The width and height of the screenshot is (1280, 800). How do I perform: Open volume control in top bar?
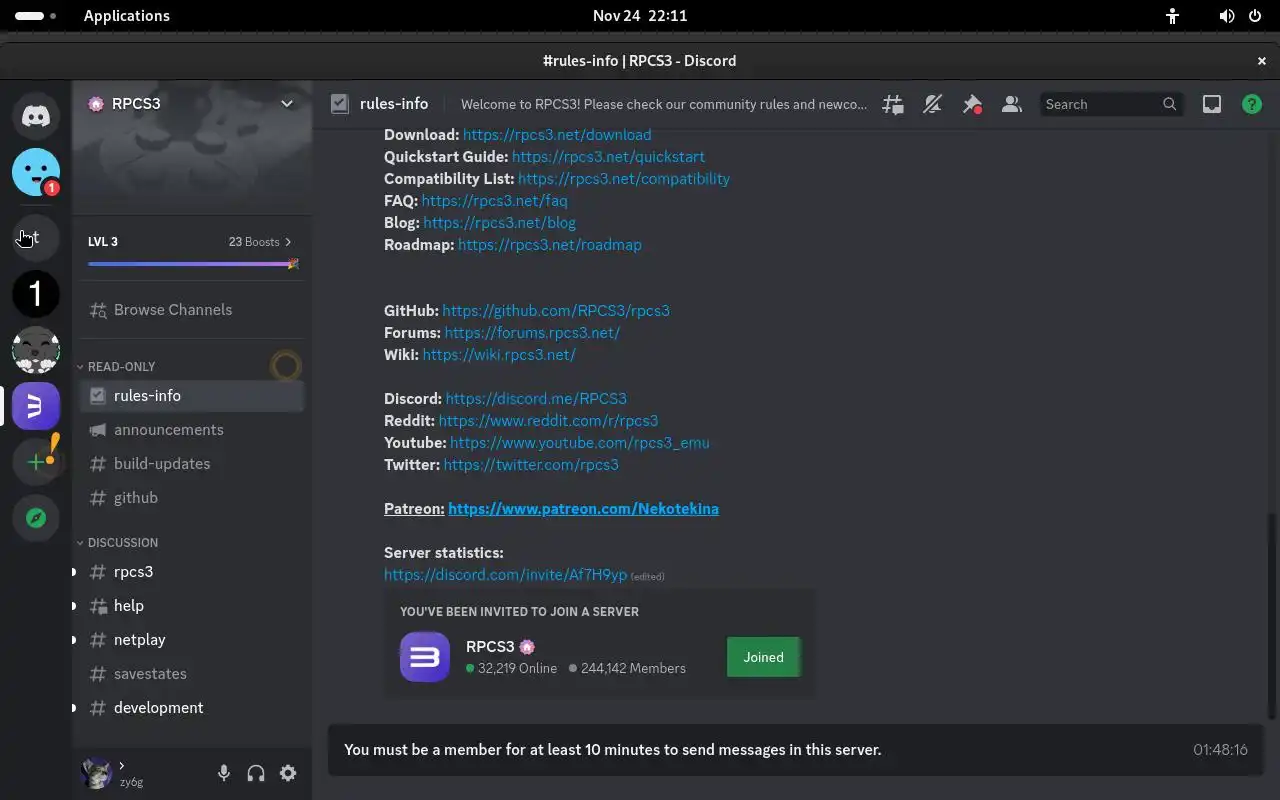pyautogui.click(x=1227, y=16)
